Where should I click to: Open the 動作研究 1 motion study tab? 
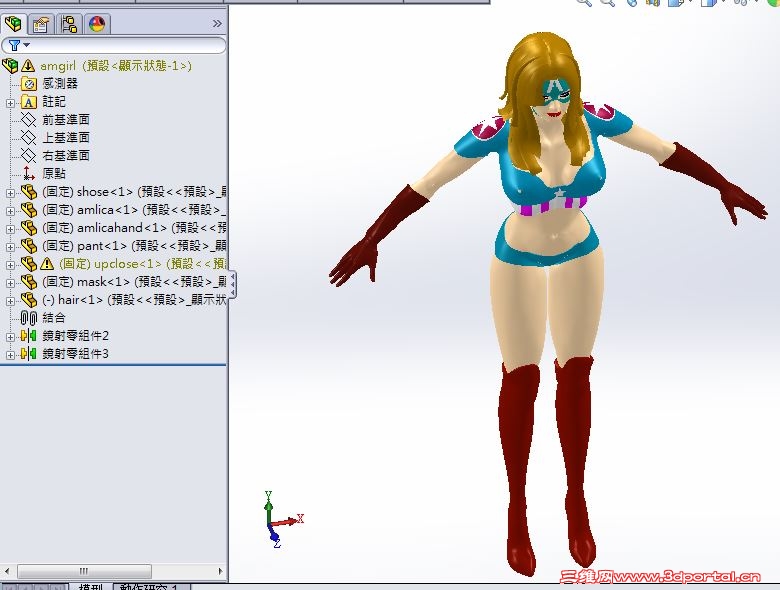(x=151, y=587)
